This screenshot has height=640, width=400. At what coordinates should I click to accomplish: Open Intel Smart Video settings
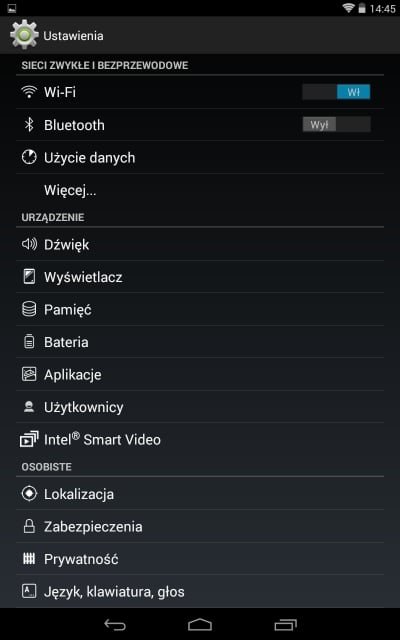(x=200, y=439)
